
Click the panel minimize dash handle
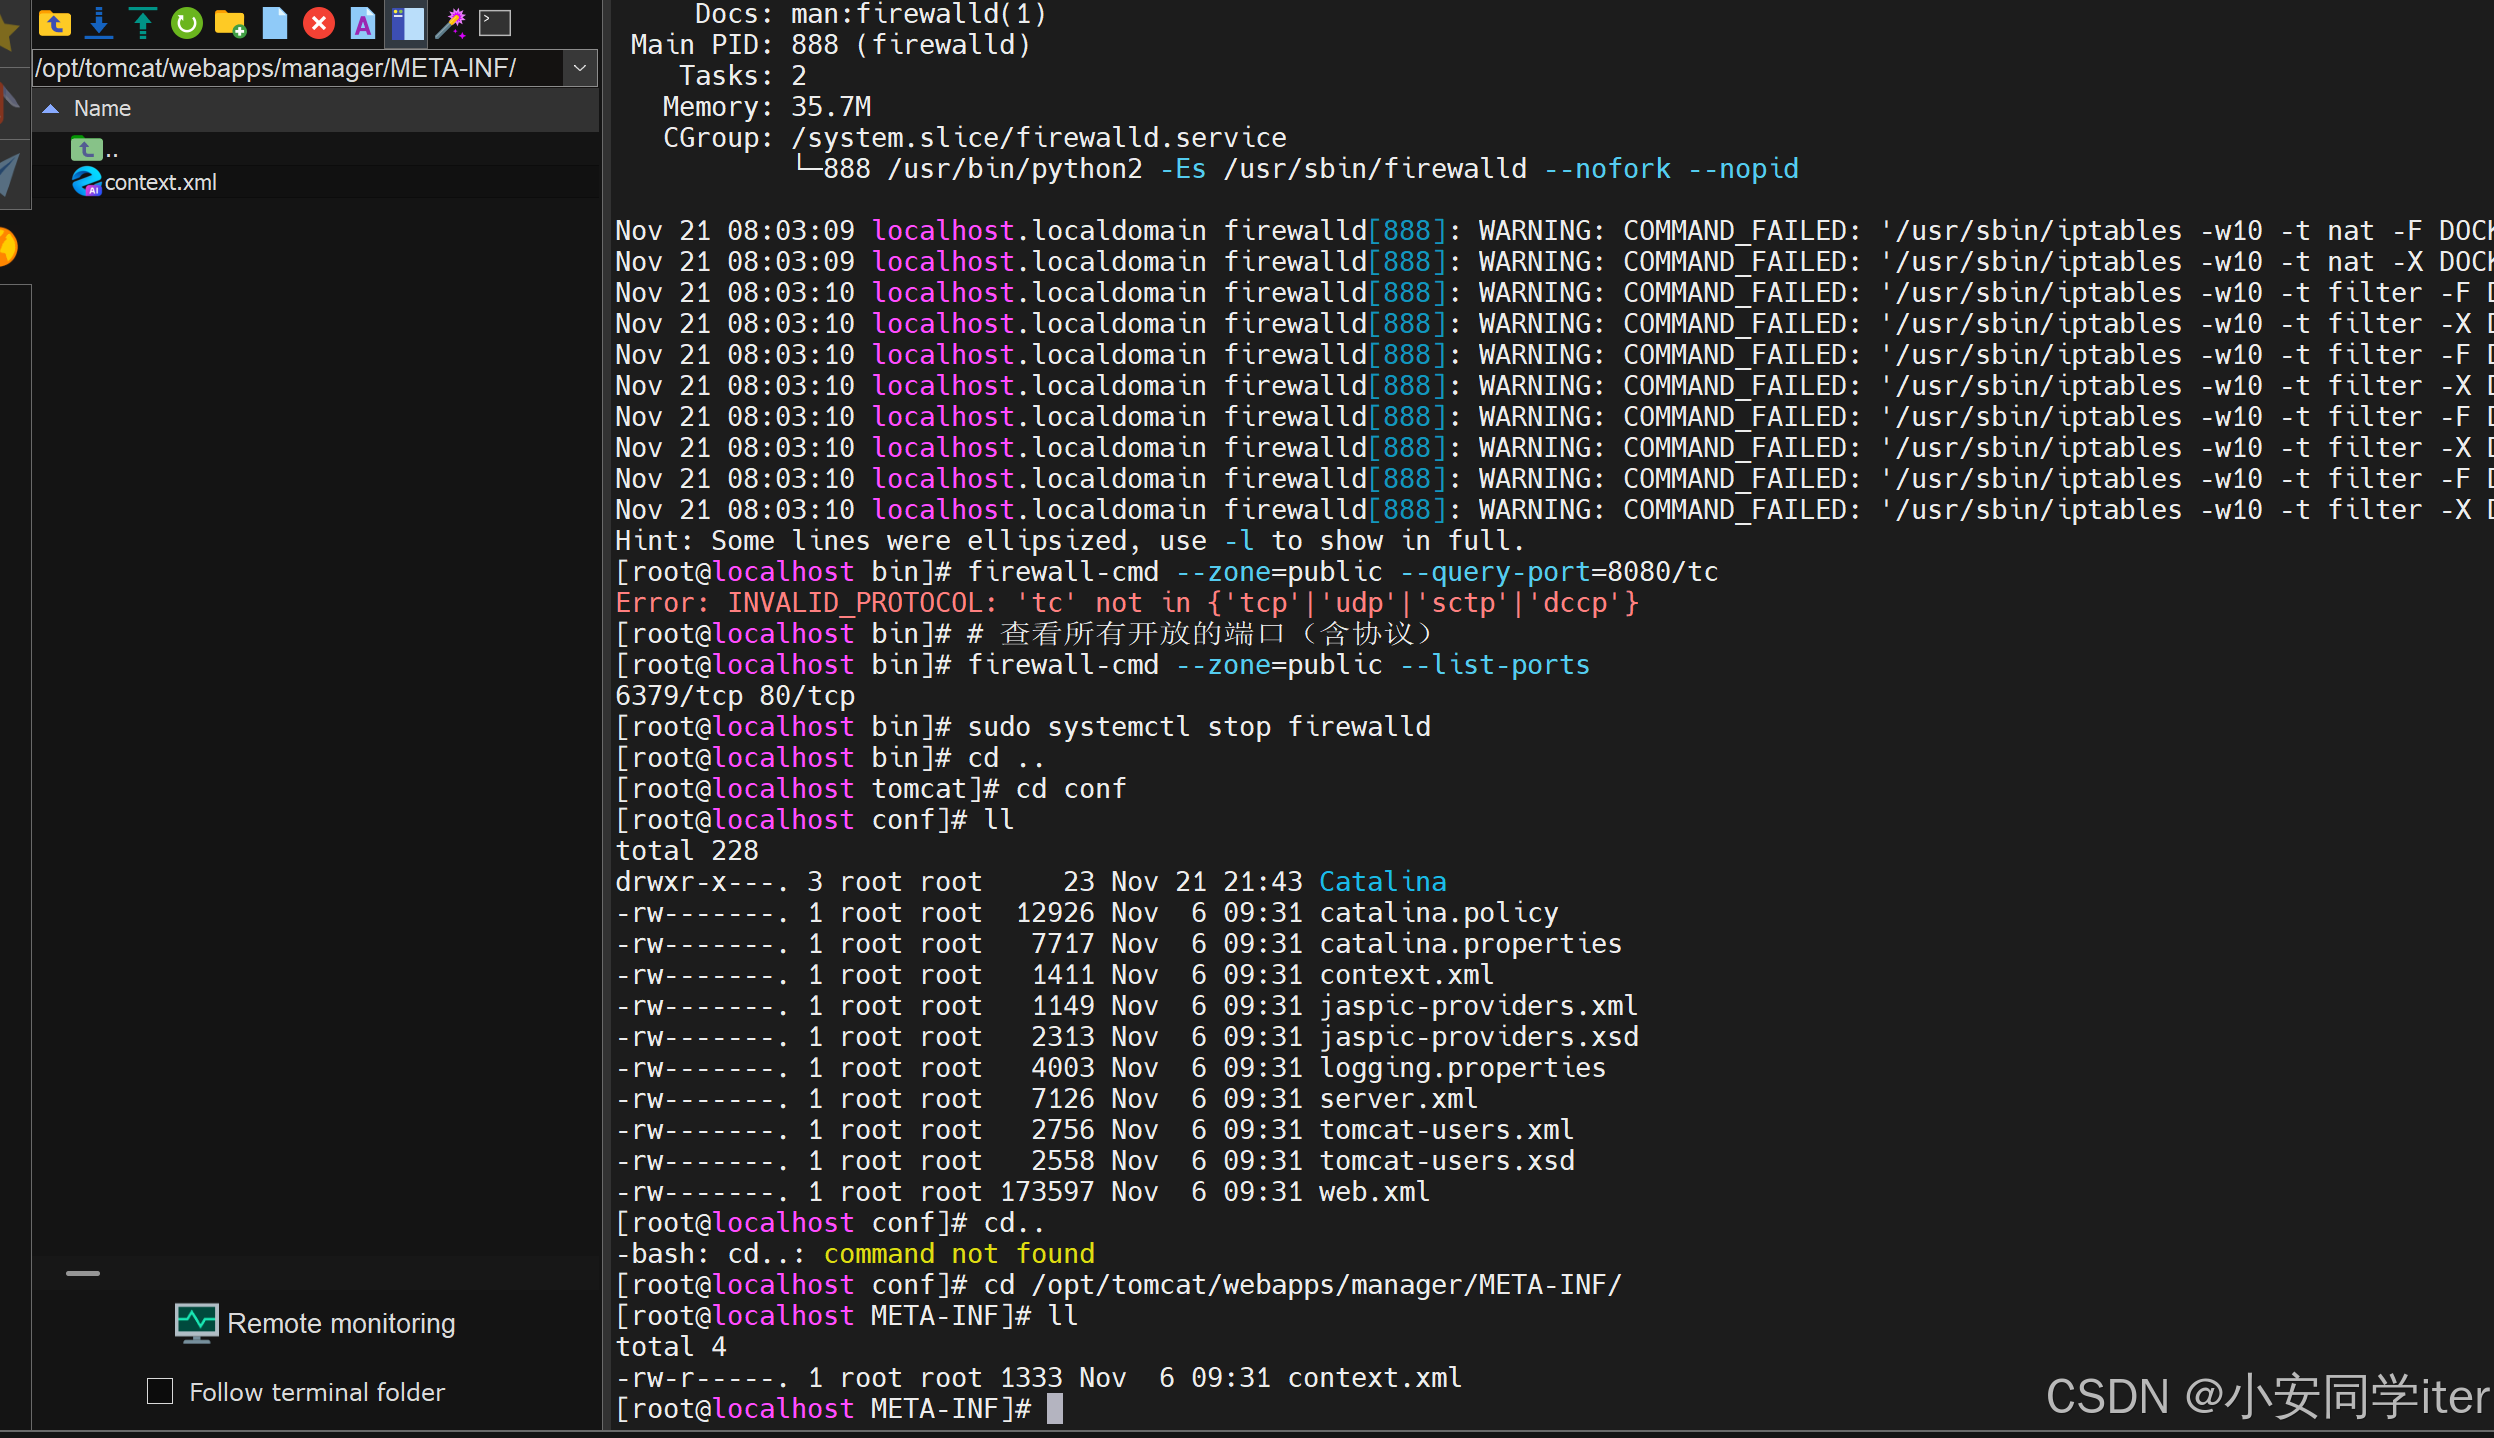tap(83, 1273)
